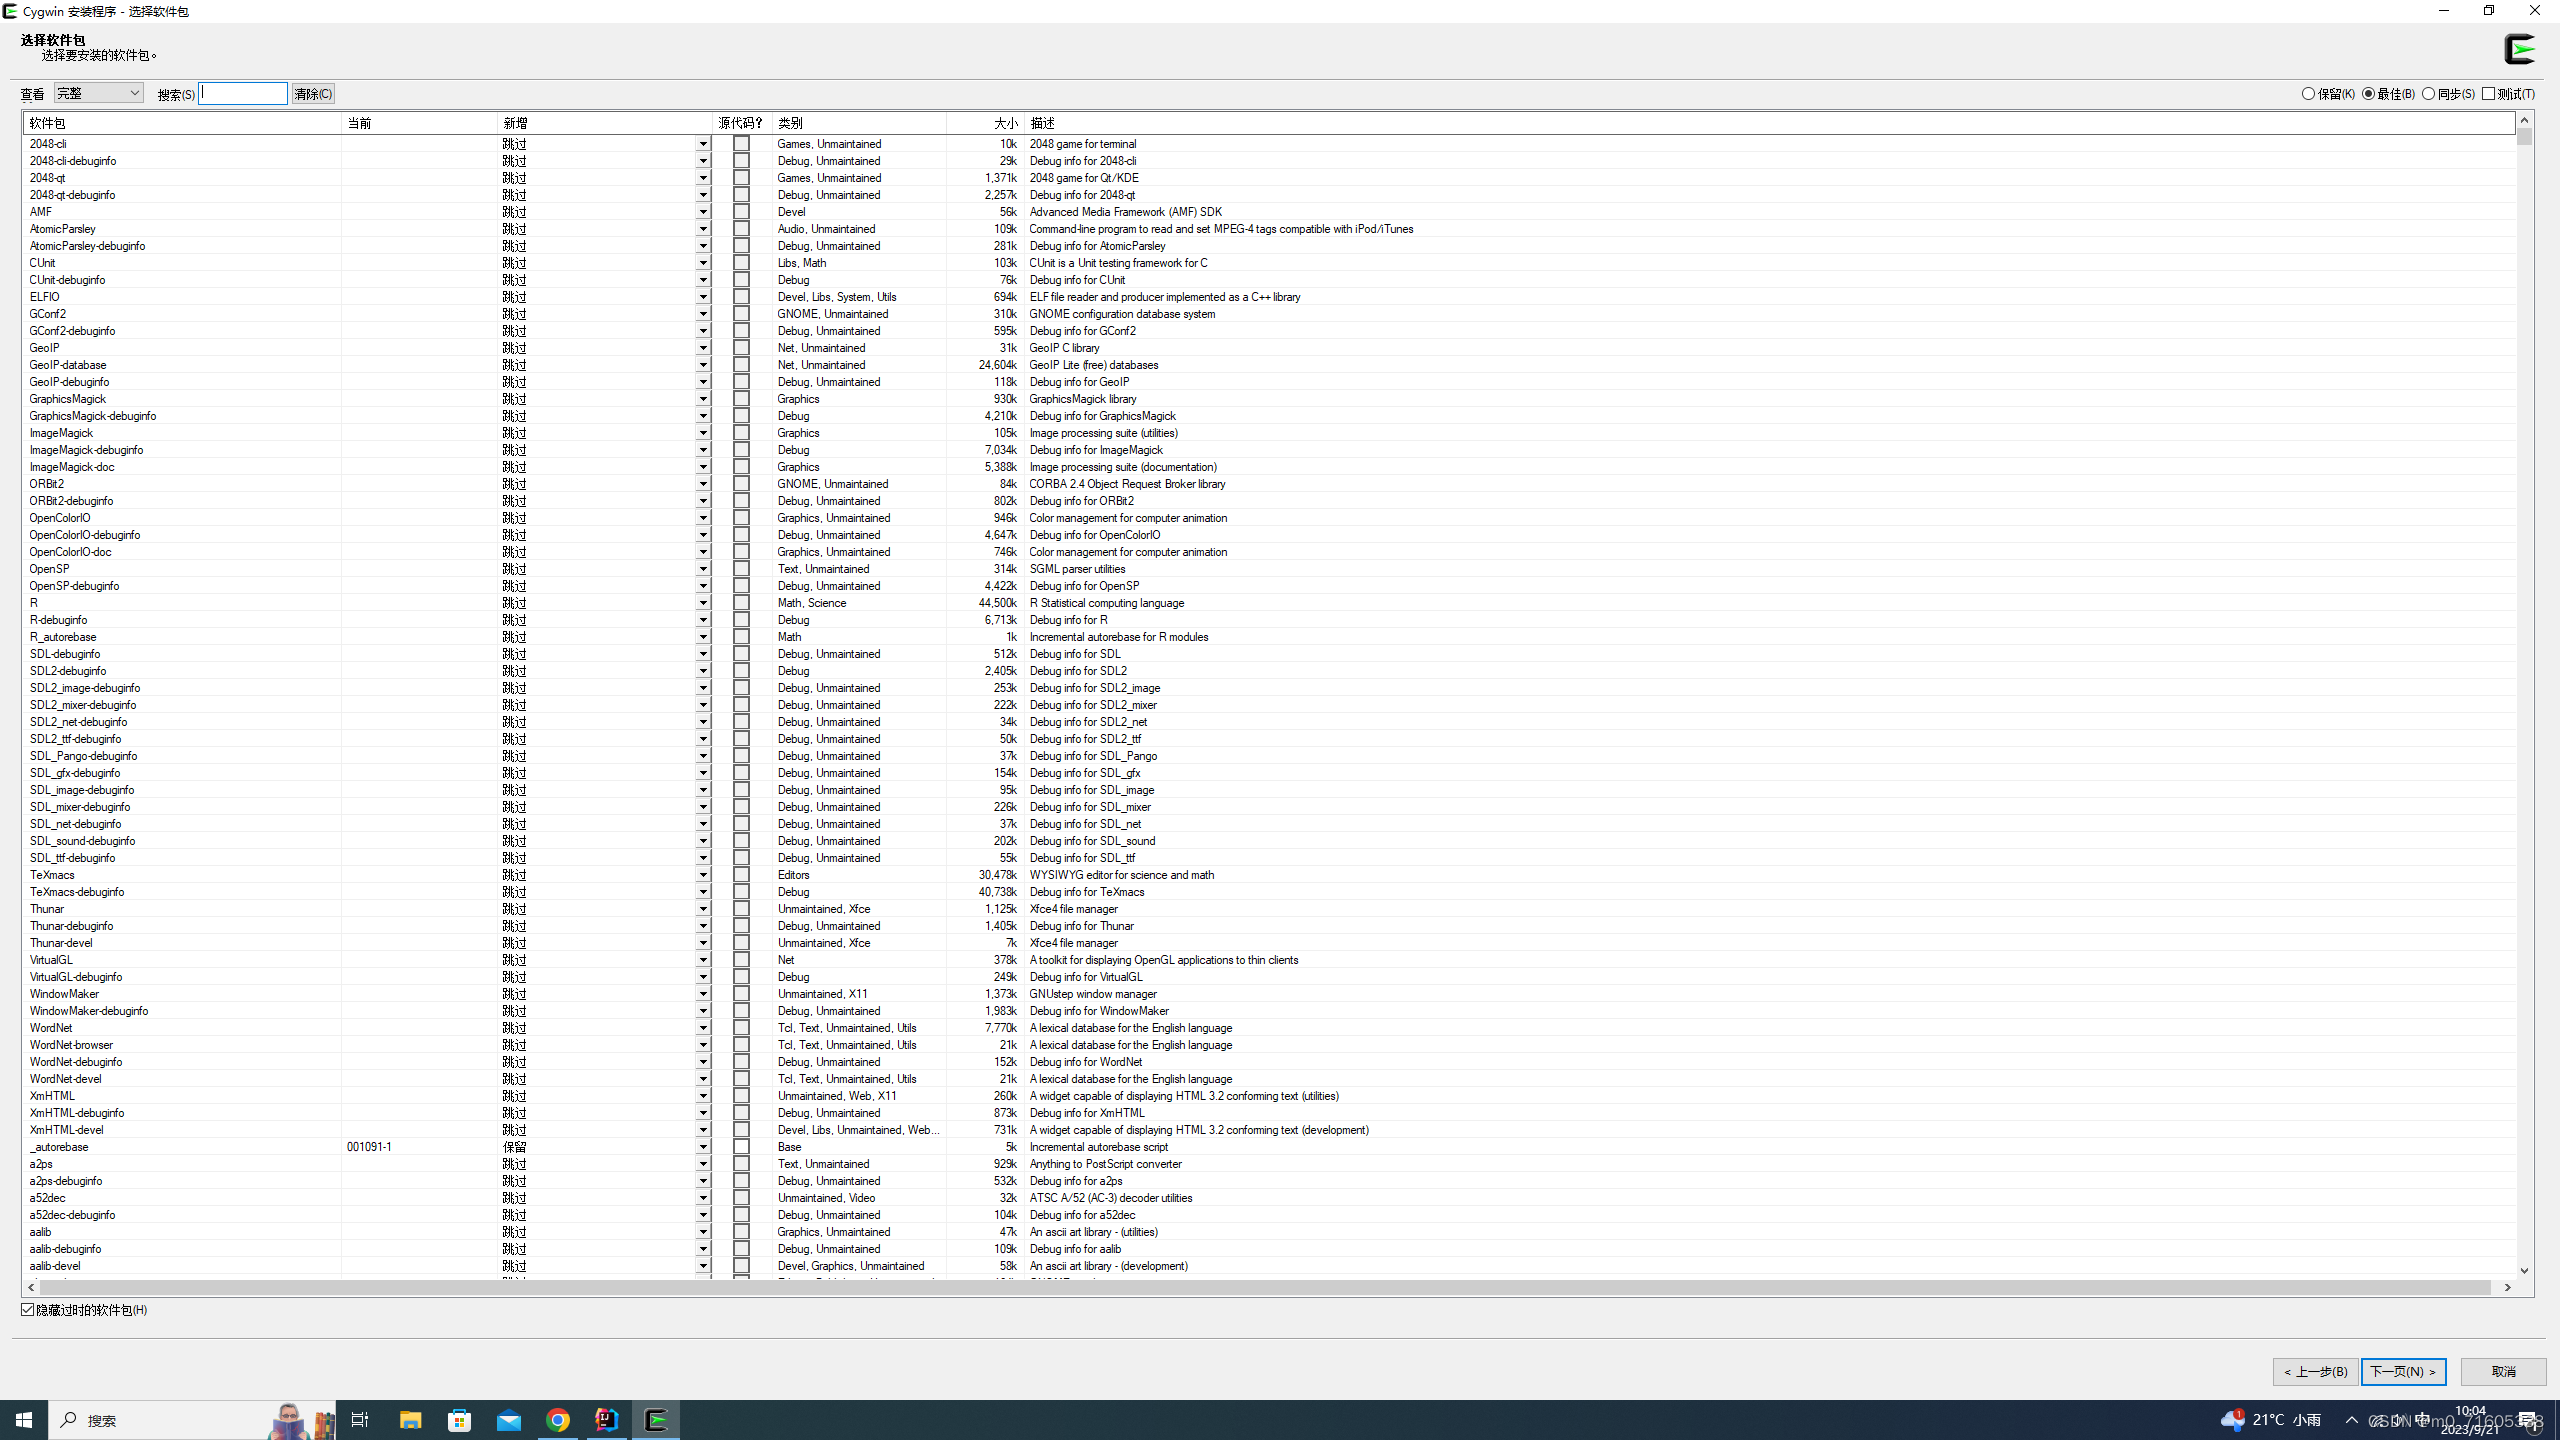The height and width of the screenshot is (1440, 2560).
Task: Click the 清除(C) clear button
Action: click(313, 94)
